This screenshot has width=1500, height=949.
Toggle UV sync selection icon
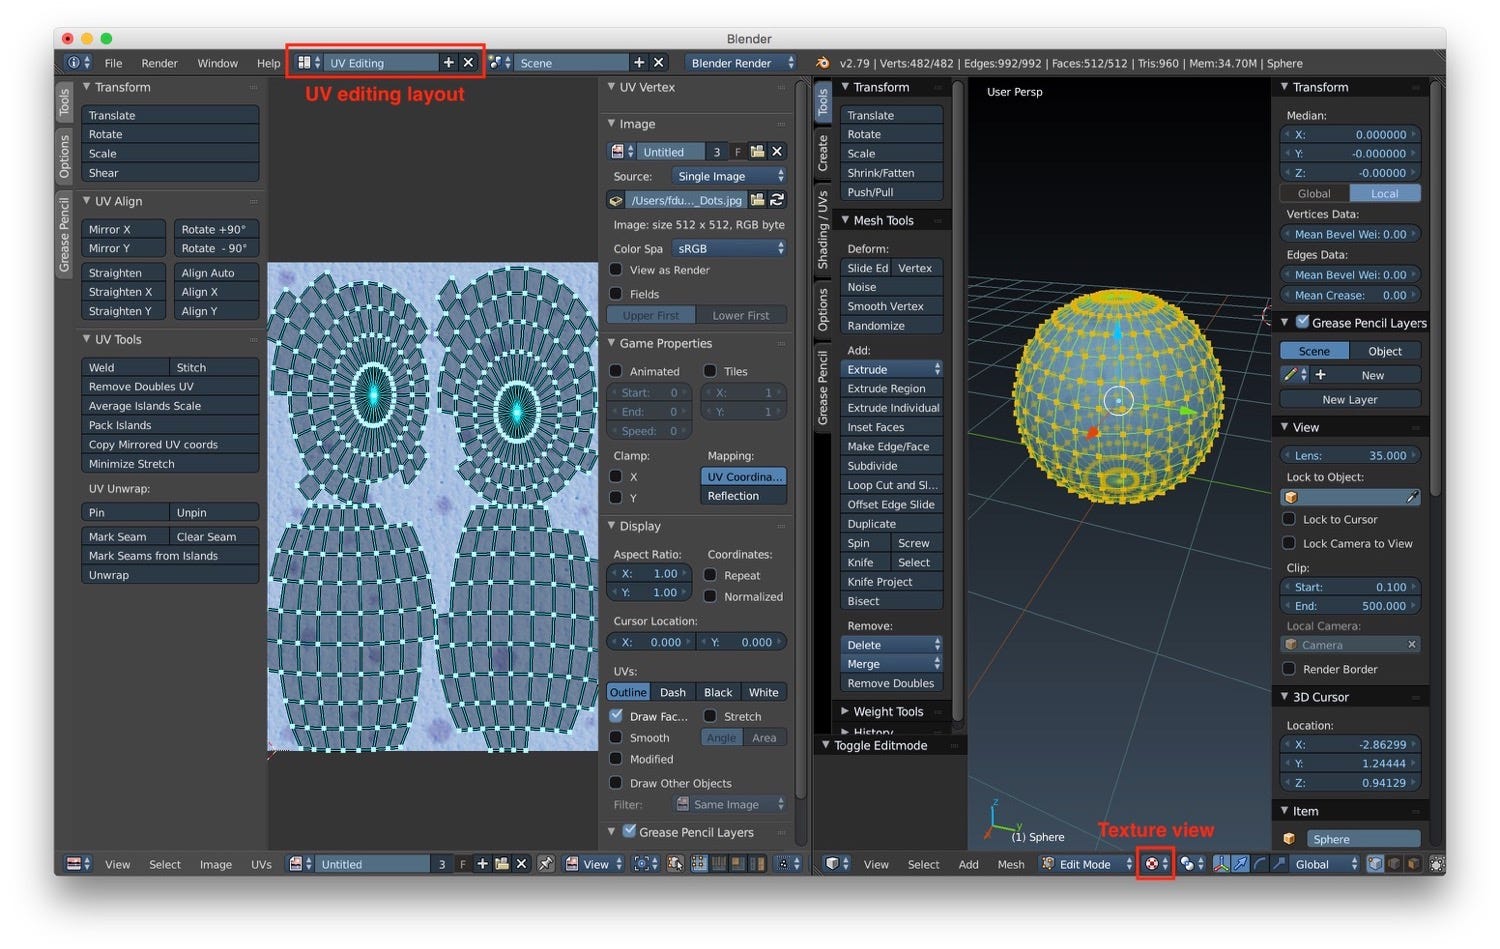click(676, 864)
